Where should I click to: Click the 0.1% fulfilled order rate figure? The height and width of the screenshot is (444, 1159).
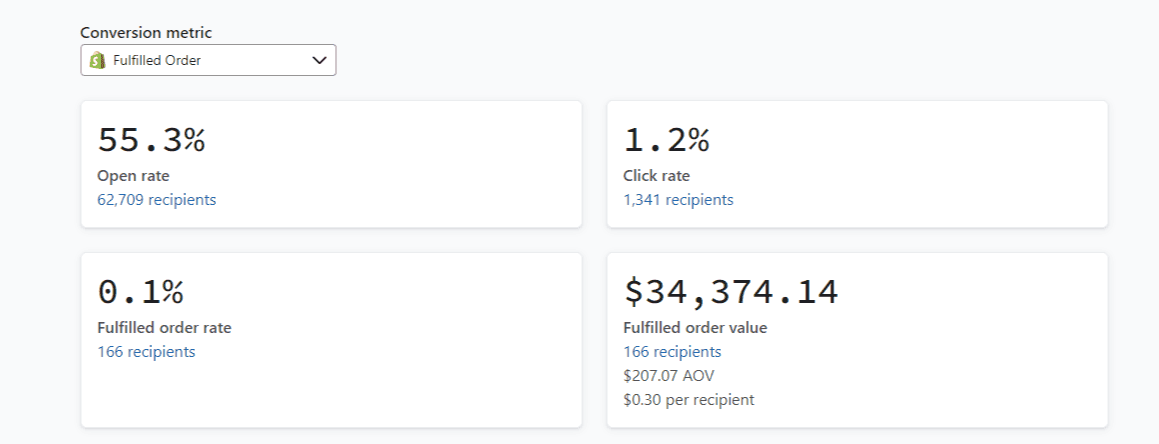coord(140,292)
